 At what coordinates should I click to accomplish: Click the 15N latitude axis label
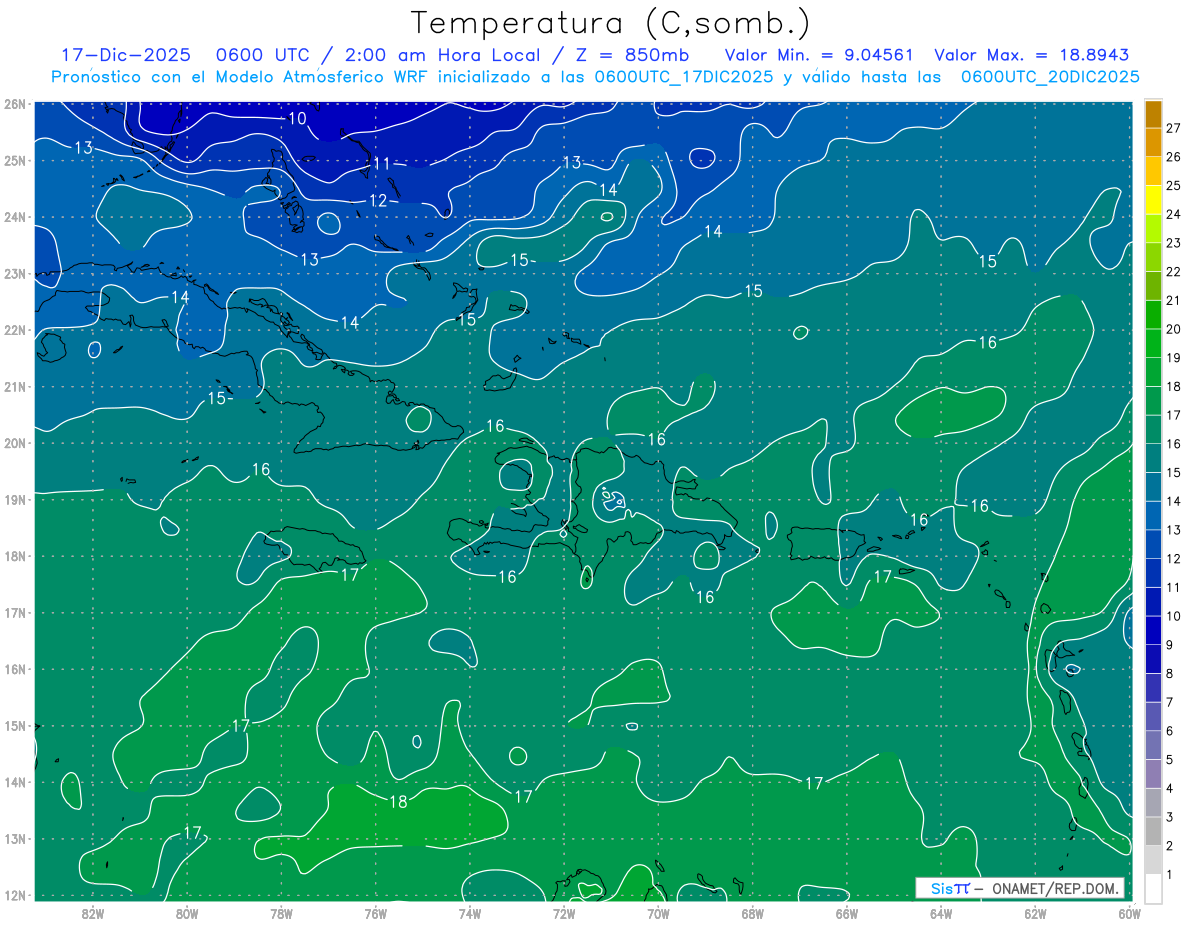[x=15, y=726]
